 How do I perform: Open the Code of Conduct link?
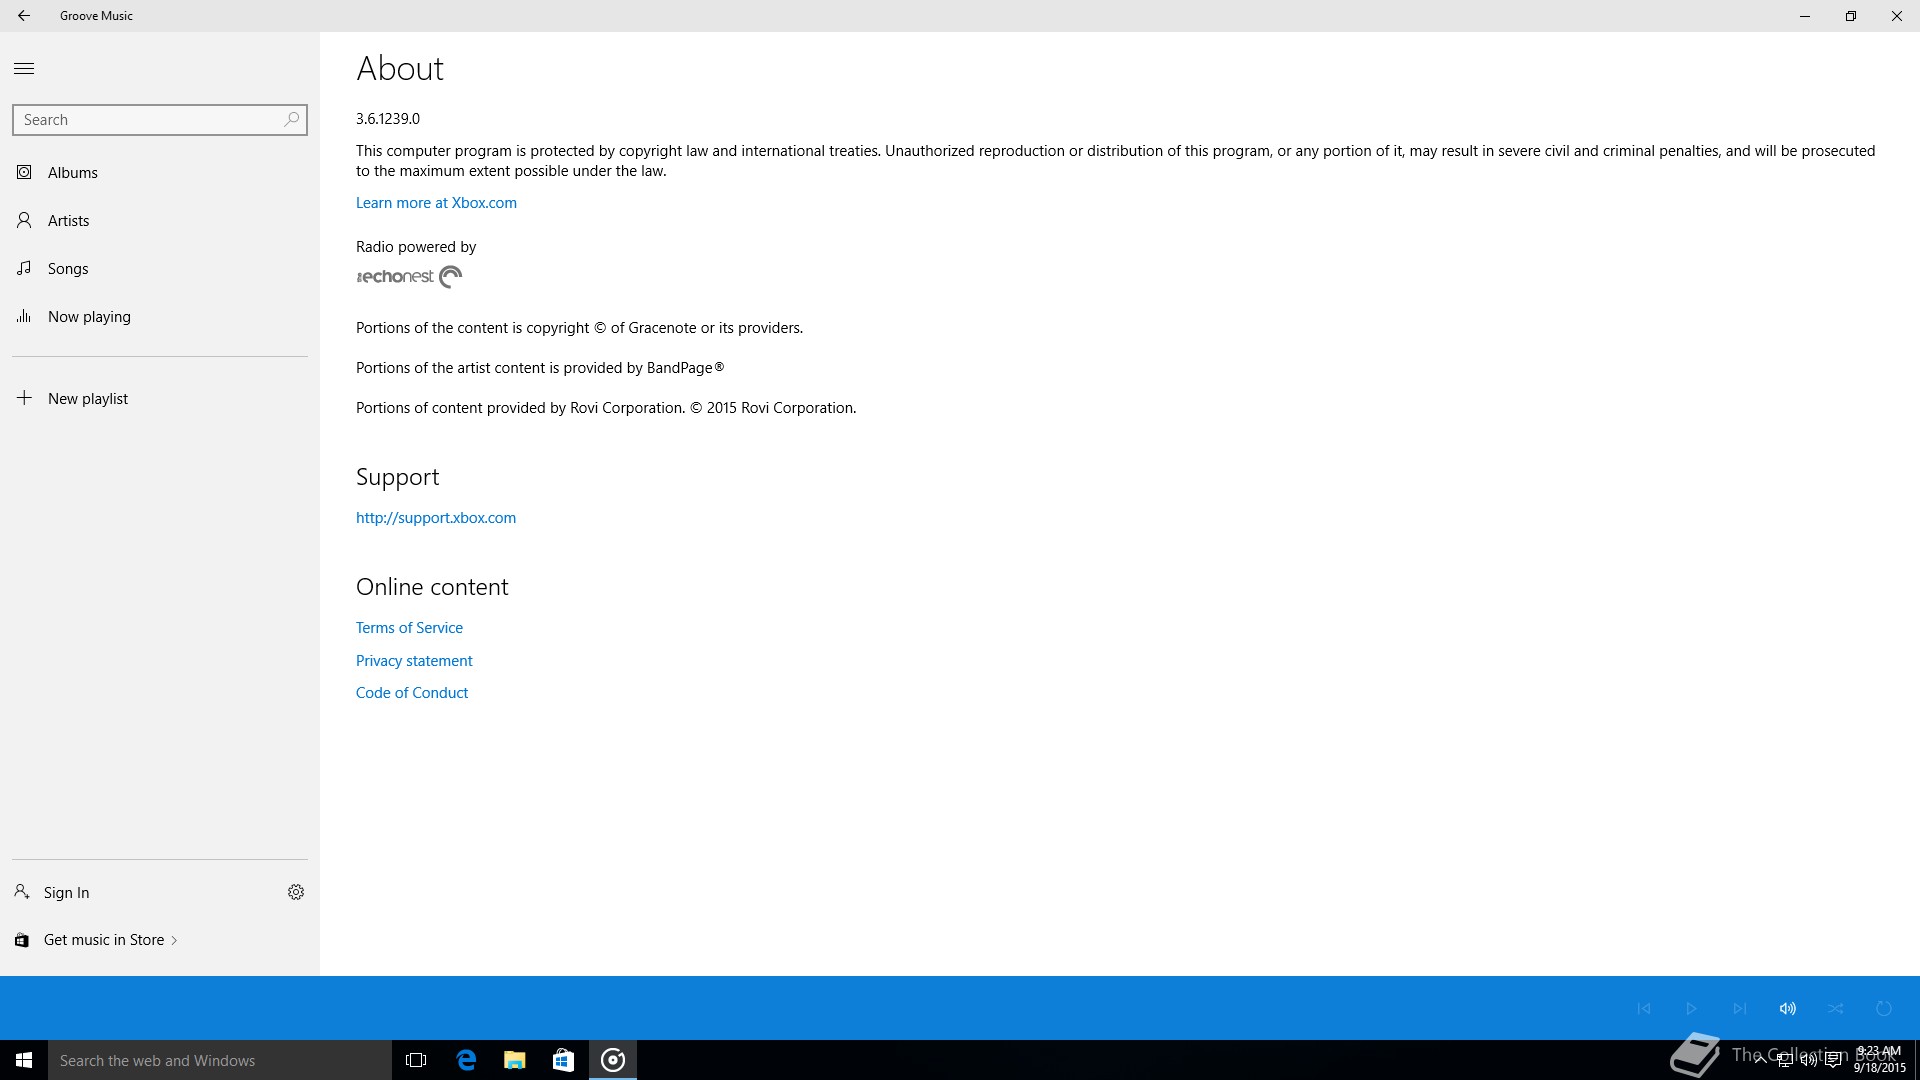tap(412, 693)
